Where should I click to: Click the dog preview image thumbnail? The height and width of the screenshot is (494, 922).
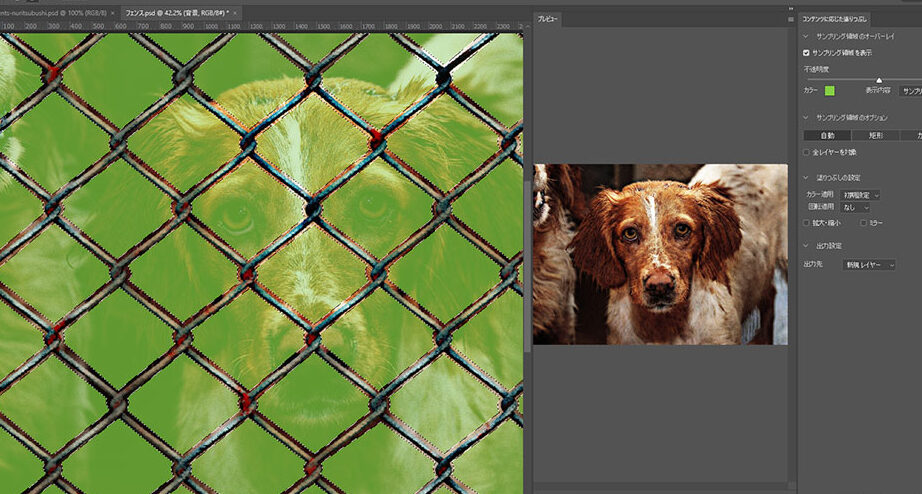click(660, 254)
